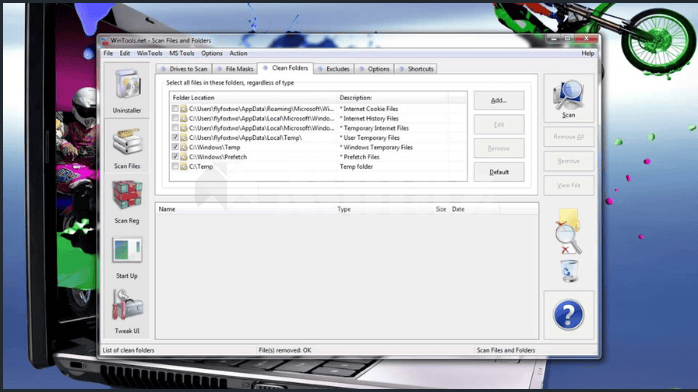Open the WinTools menu
Viewport: 698px width, 392px height.
pos(149,53)
